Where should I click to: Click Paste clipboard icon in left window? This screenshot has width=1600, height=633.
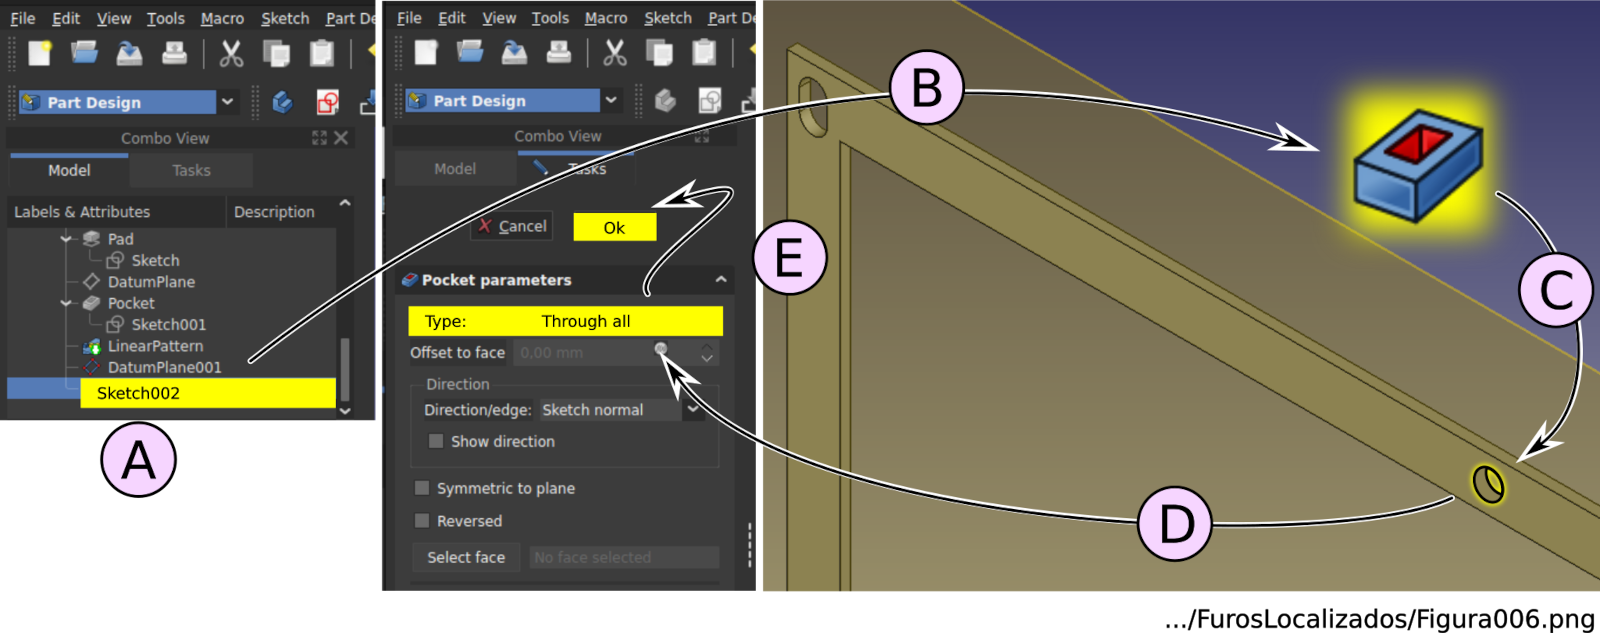[321, 53]
